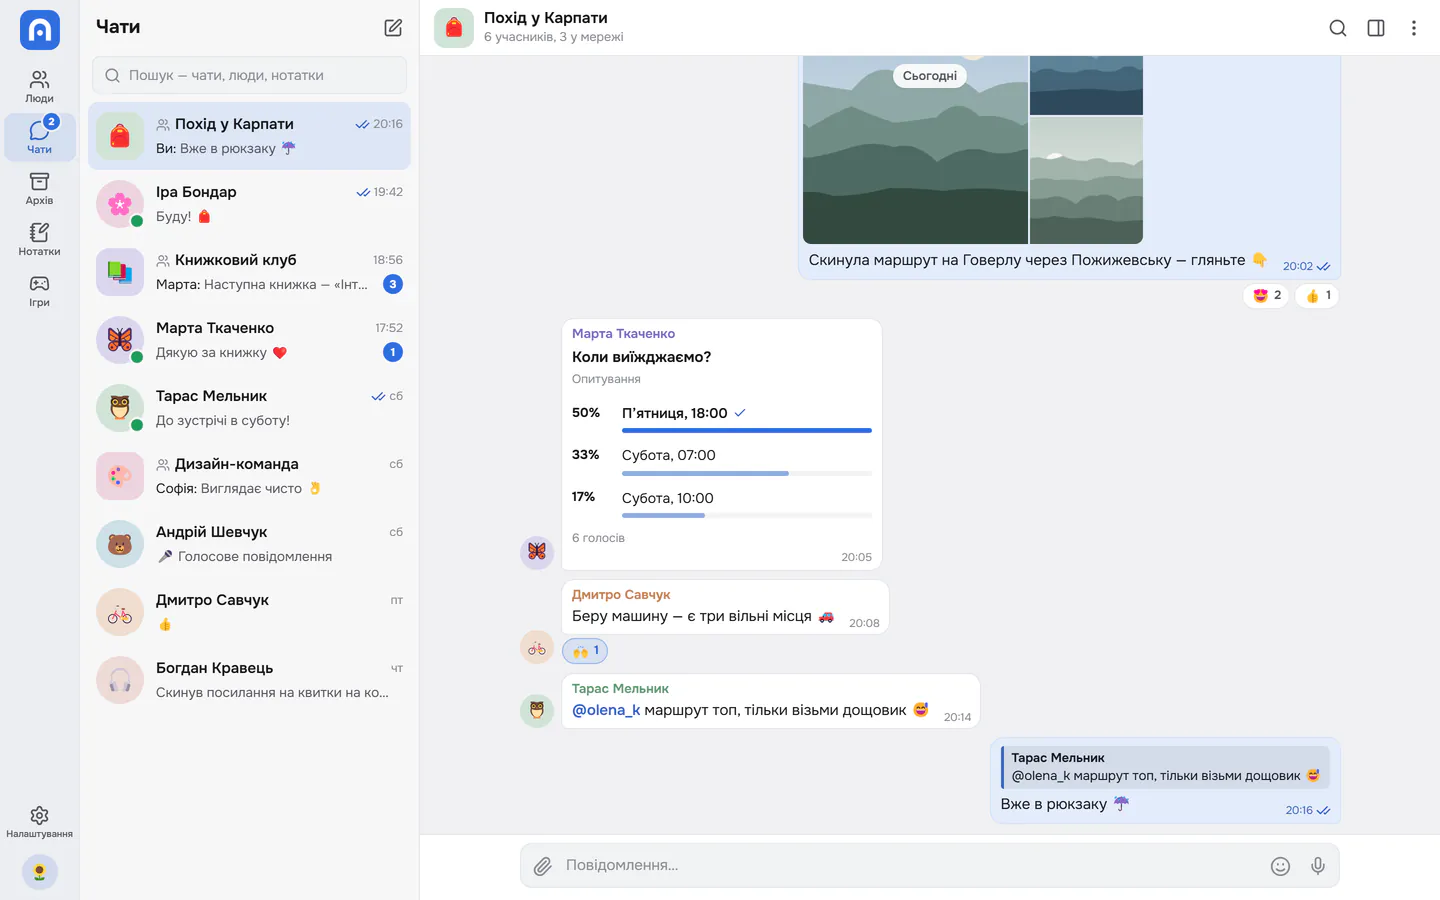Open Налаштування settings gear

pyautogui.click(x=39, y=822)
